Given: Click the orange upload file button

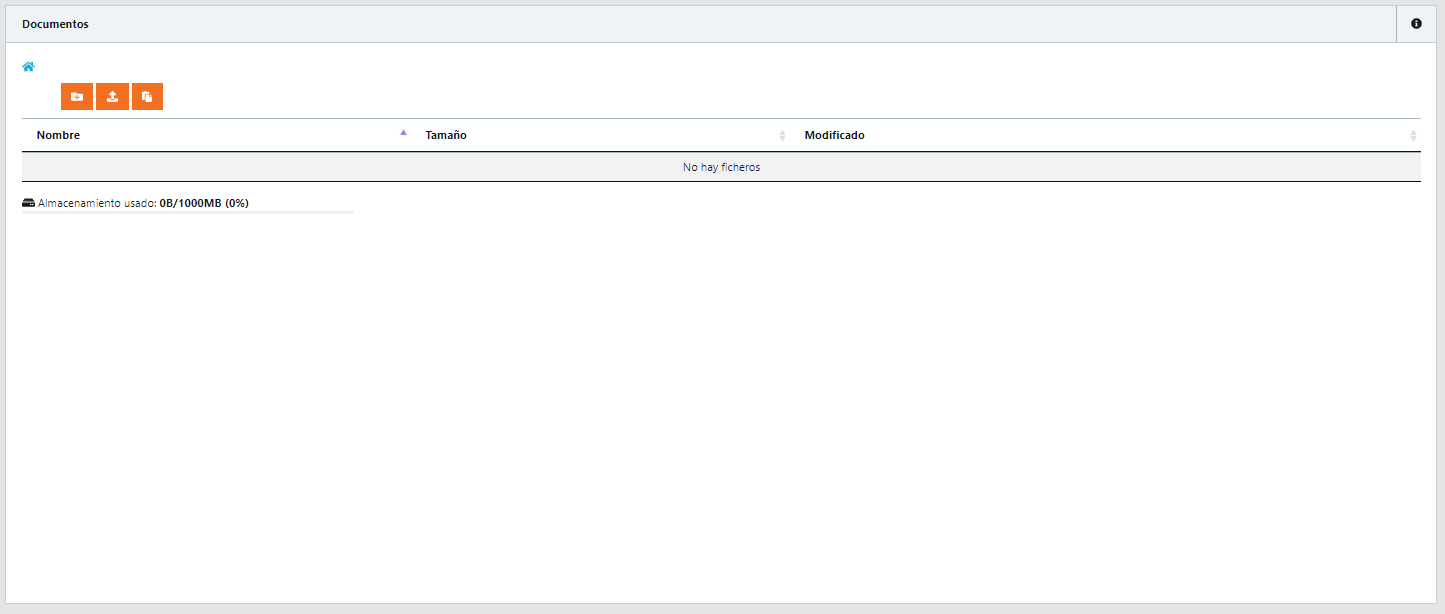Looking at the screenshot, I should point(112,96).
